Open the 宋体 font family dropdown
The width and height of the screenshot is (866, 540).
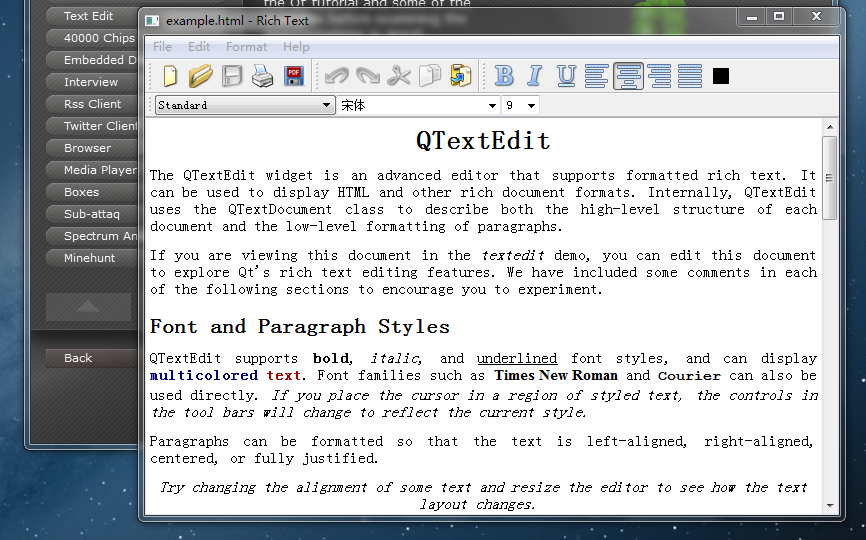click(x=418, y=105)
